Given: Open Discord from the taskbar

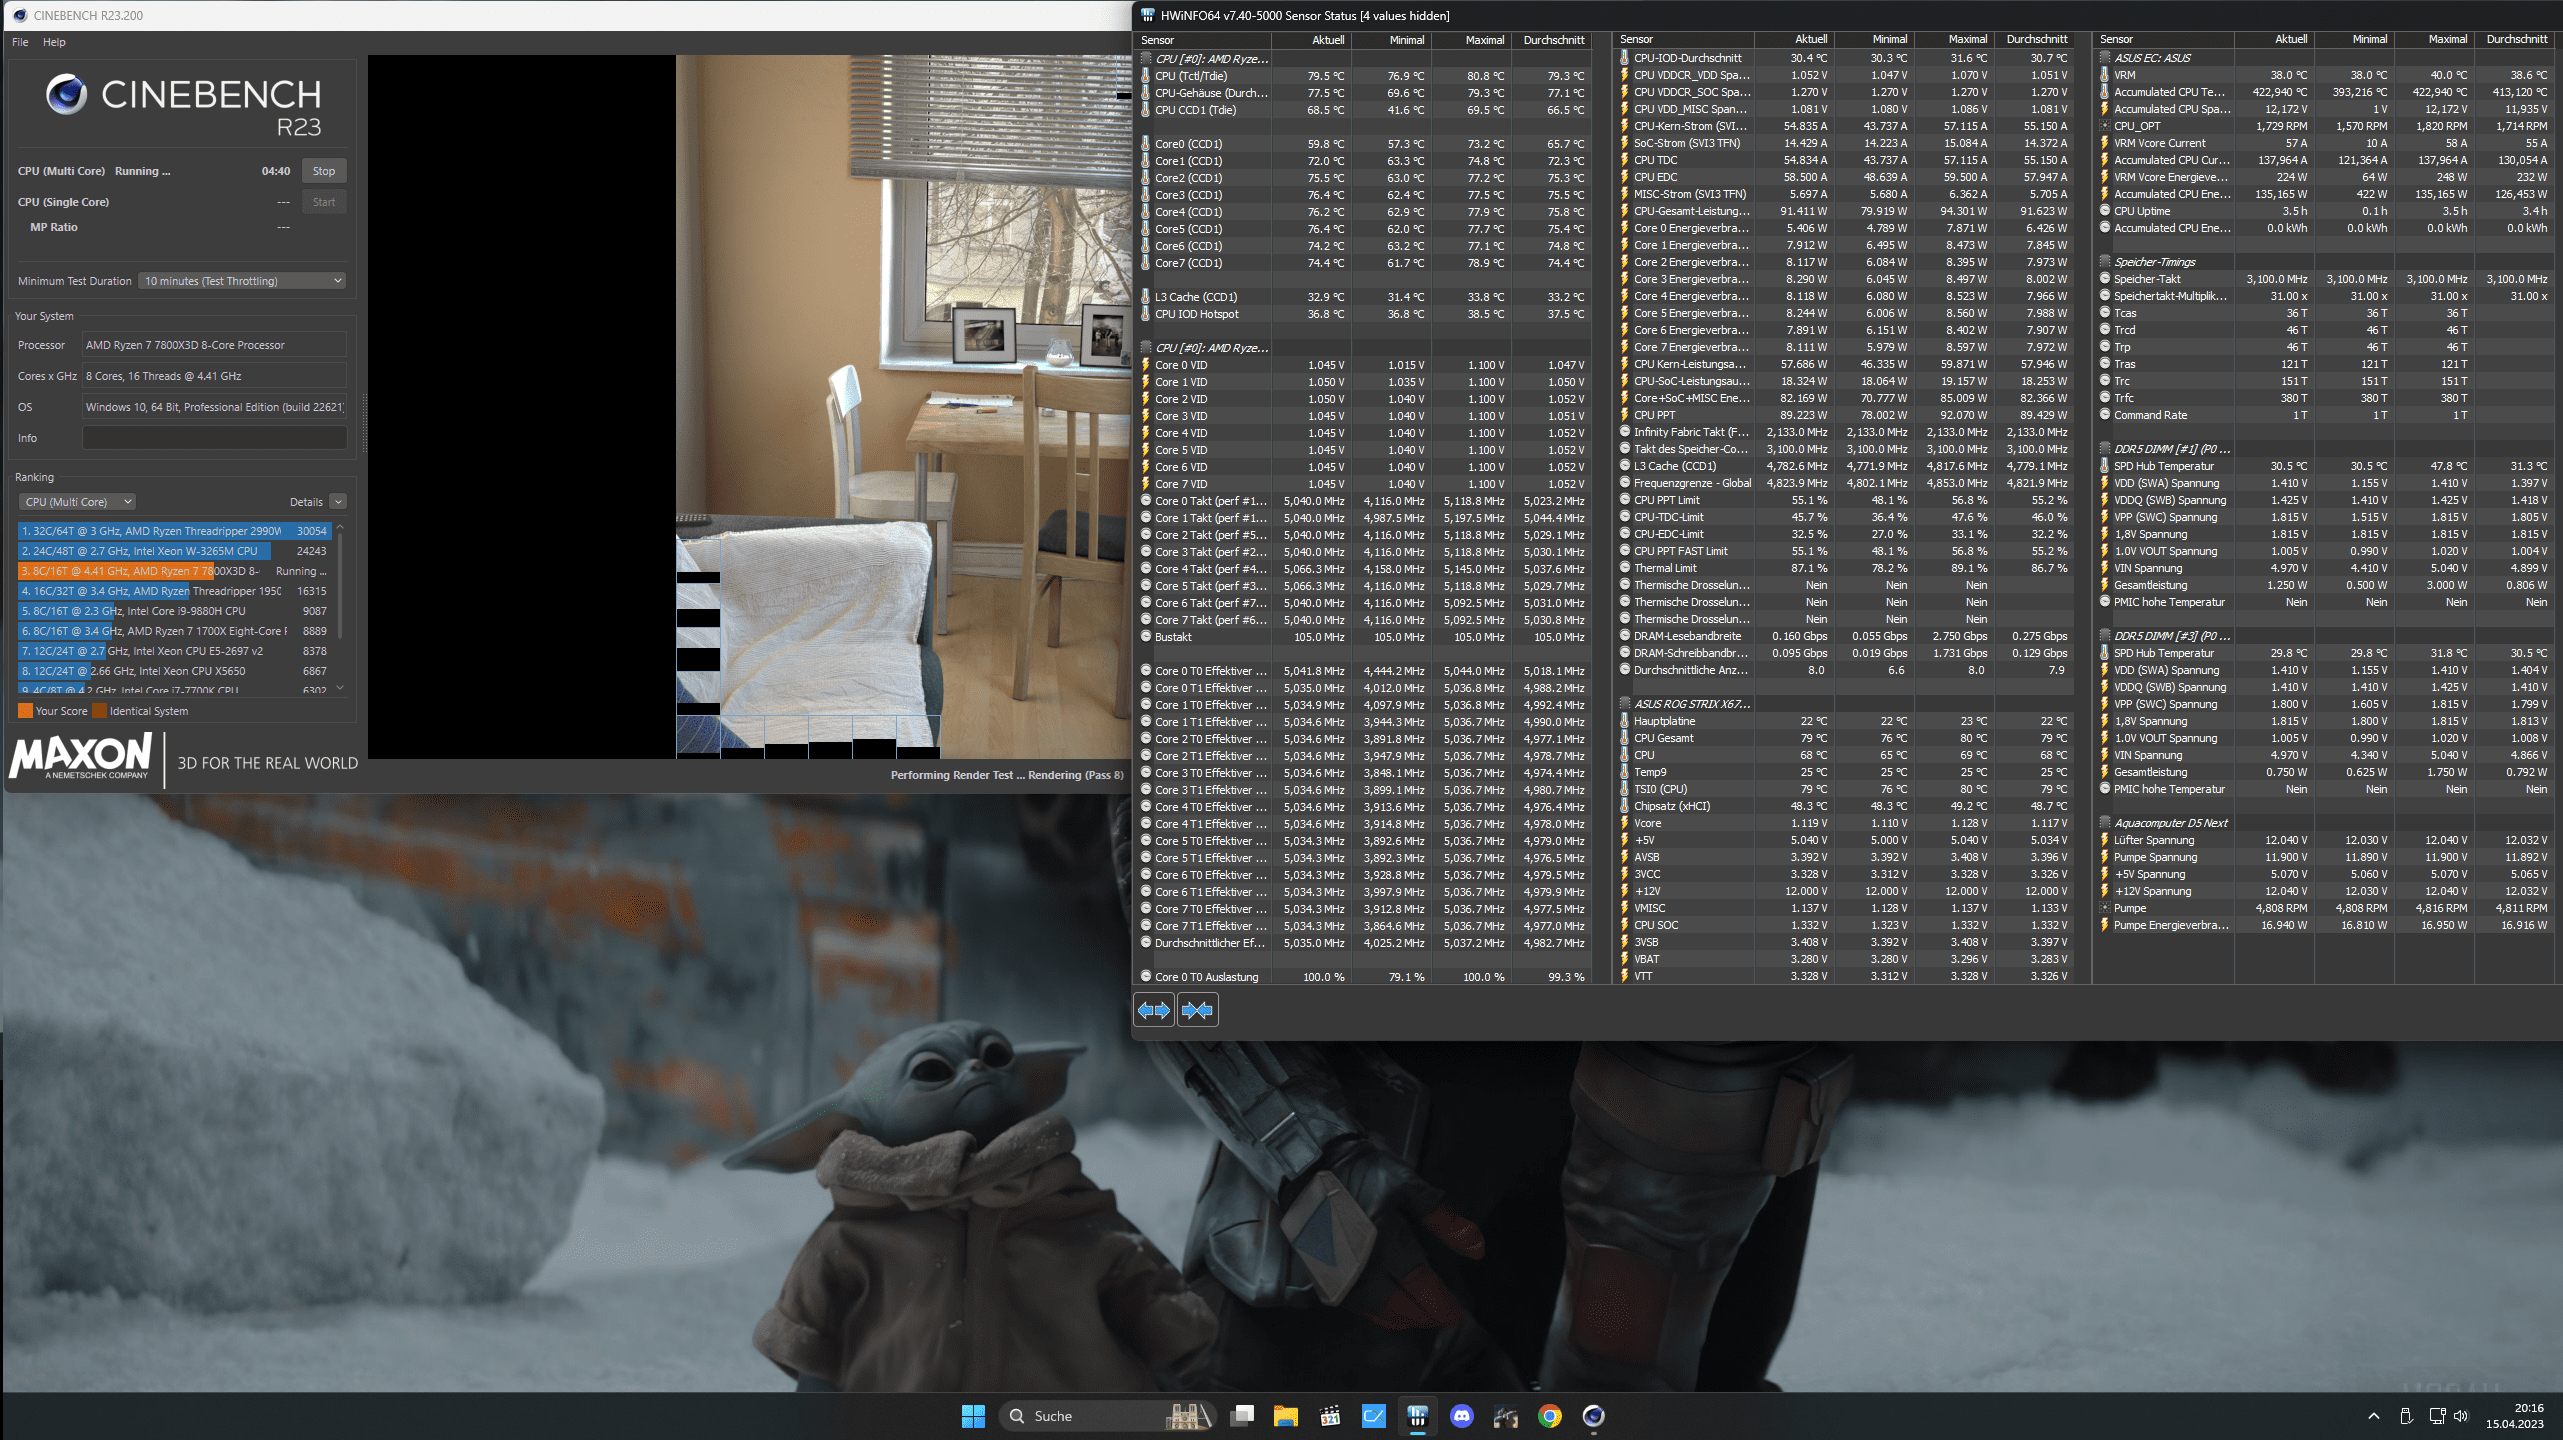Looking at the screenshot, I should [1462, 1416].
